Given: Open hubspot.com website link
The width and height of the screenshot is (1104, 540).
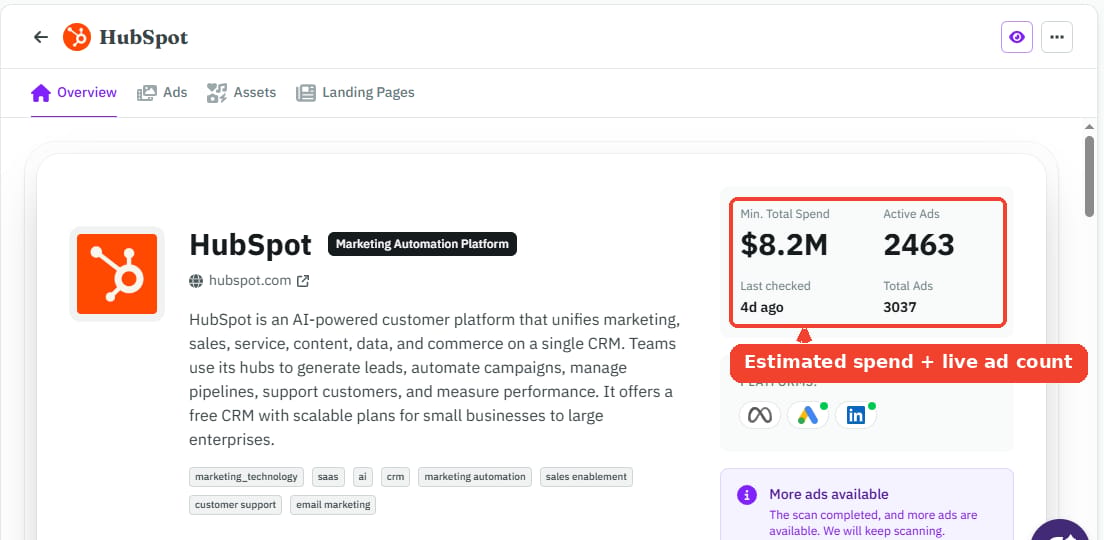Looking at the screenshot, I should coord(250,281).
